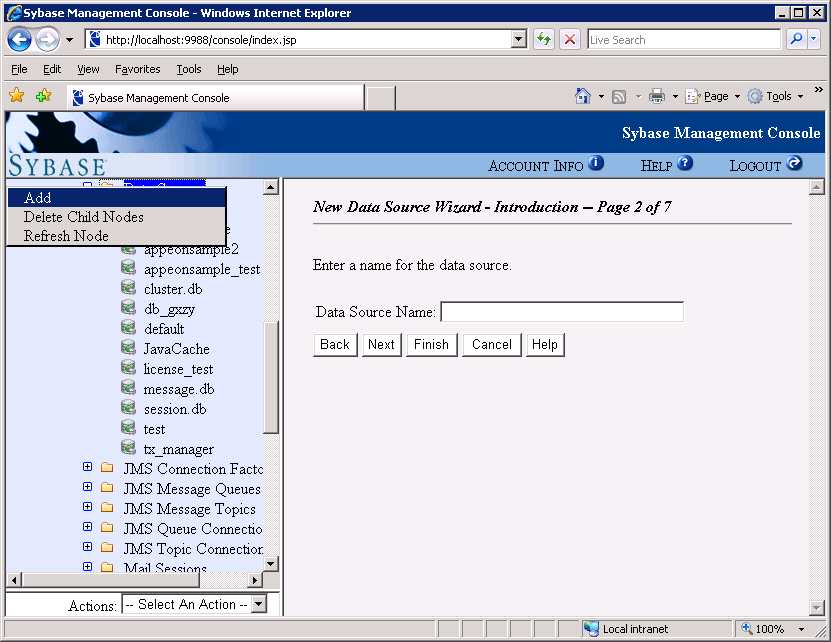
Task: Select license_test data source
Action: coord(178,369)
